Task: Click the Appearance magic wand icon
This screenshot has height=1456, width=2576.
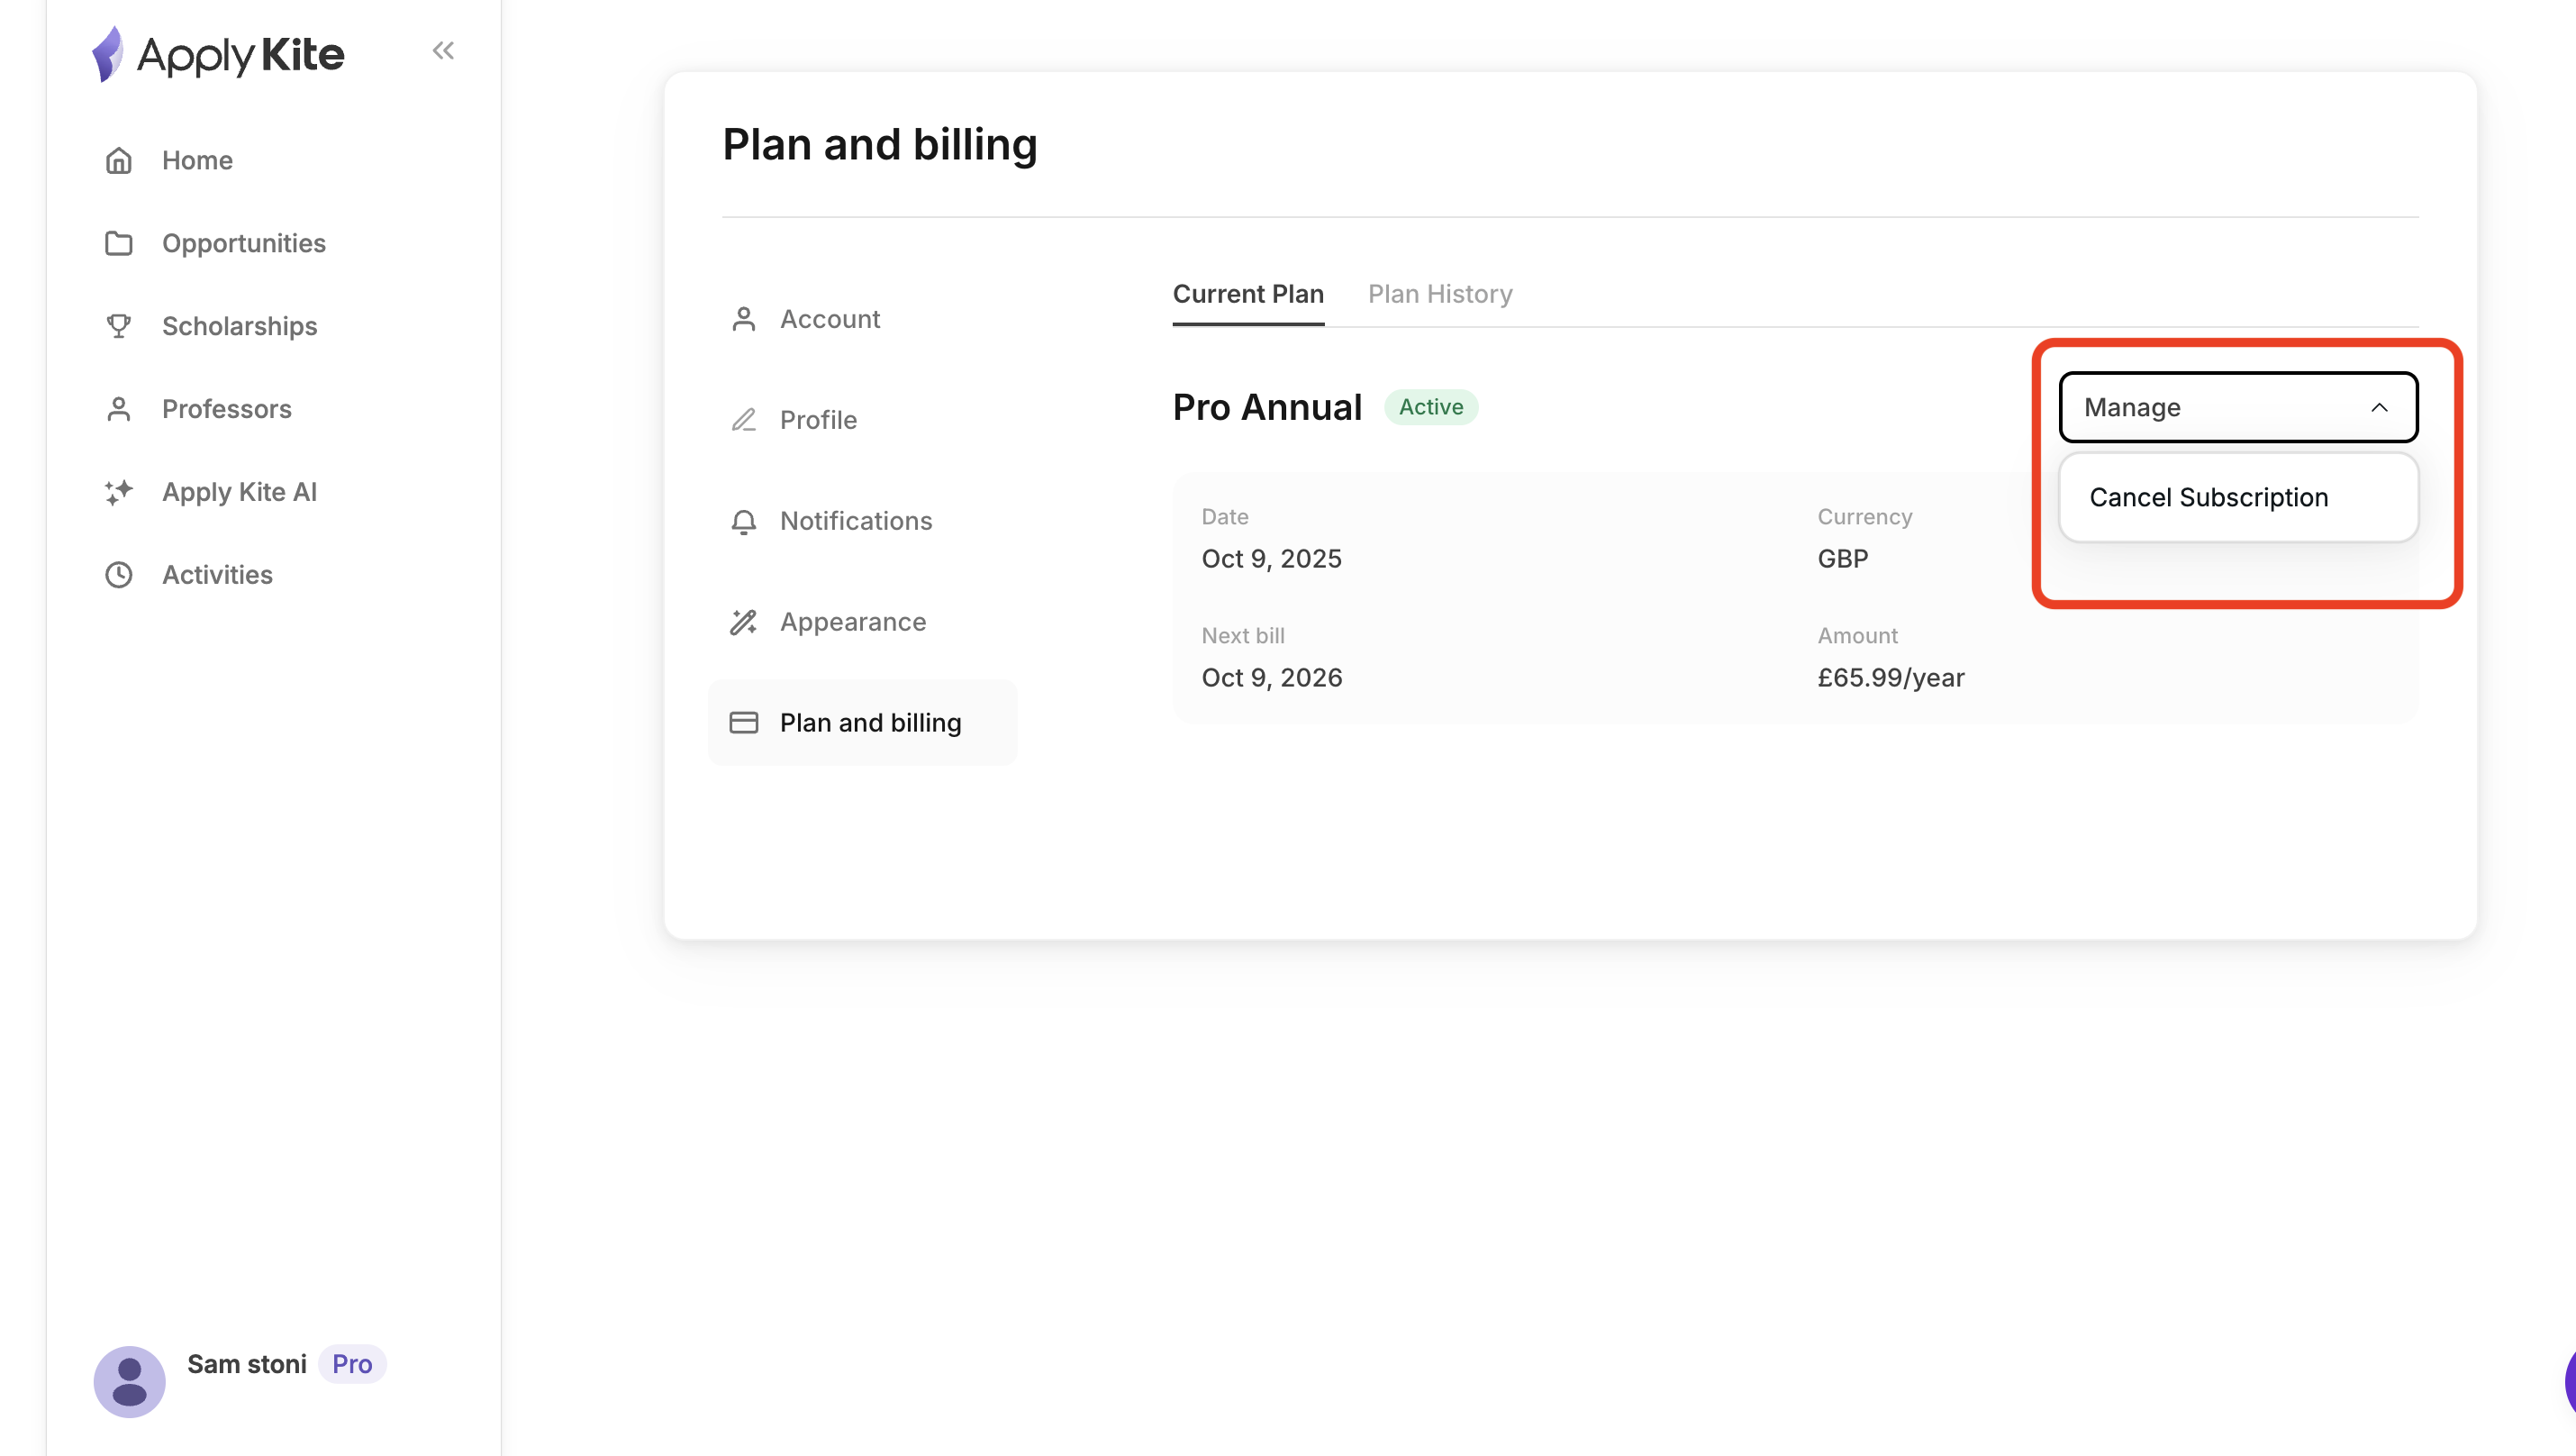Action: tap(744, 622)
